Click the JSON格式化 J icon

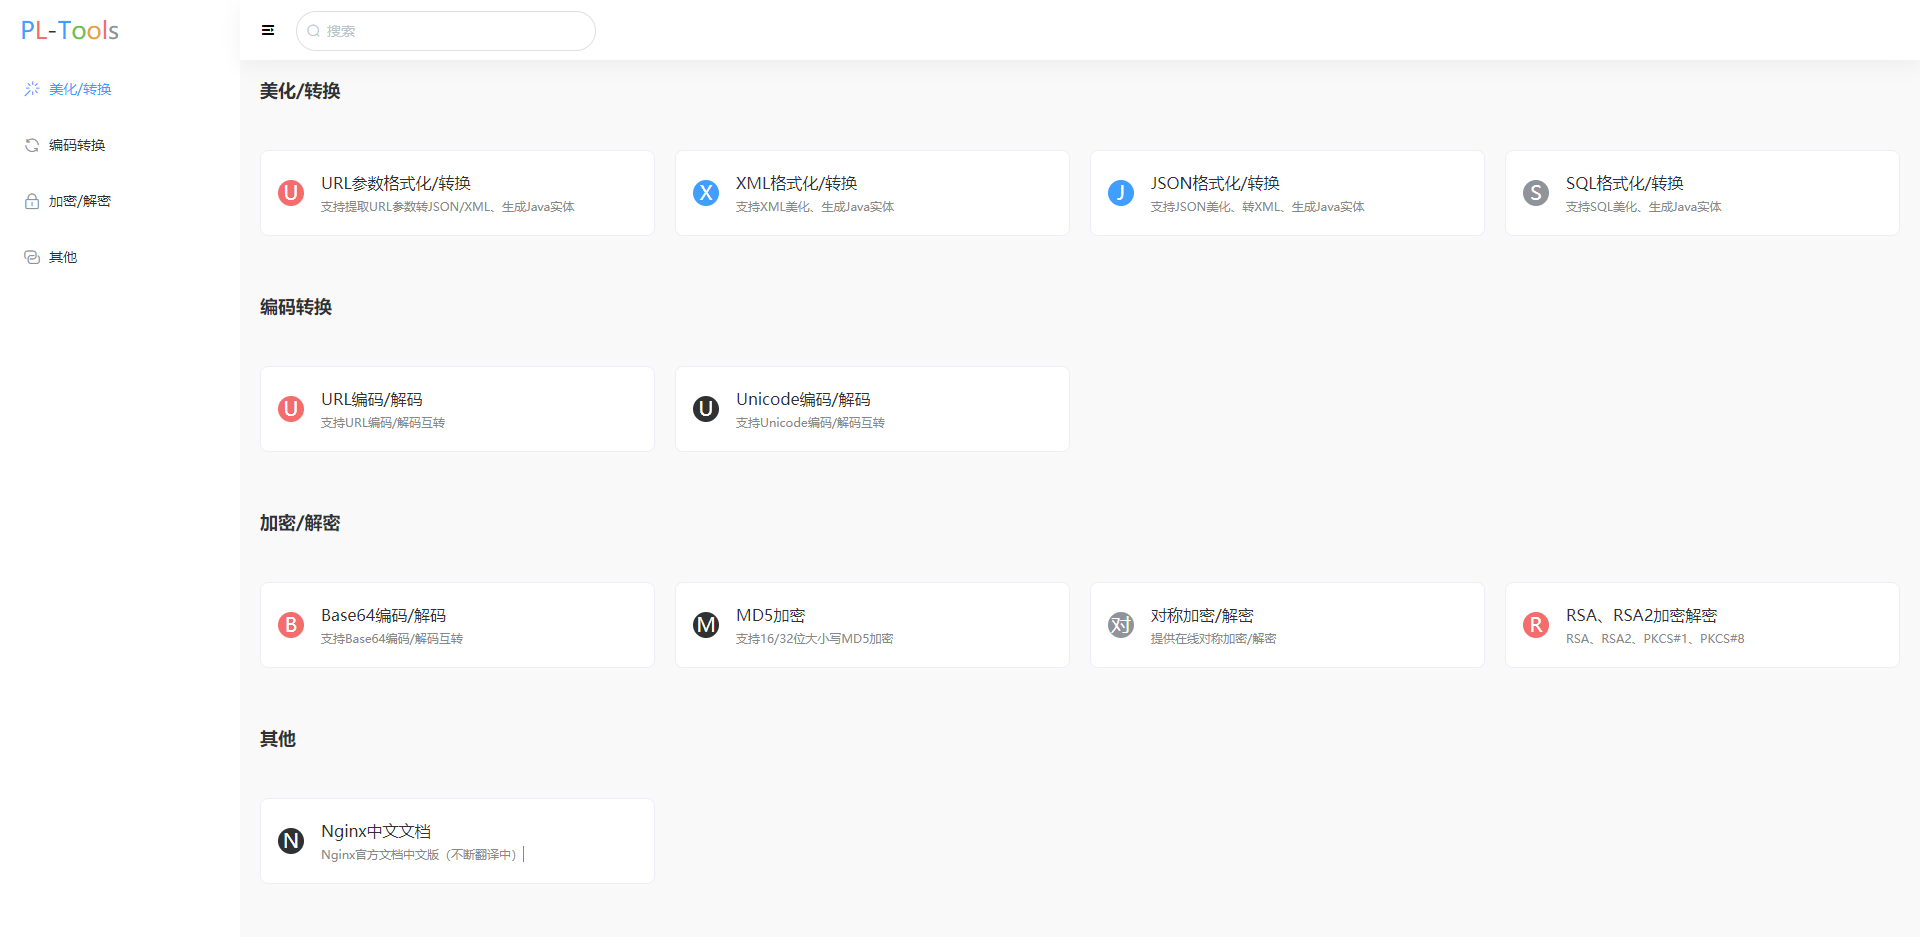click(x=1121, y=193)
